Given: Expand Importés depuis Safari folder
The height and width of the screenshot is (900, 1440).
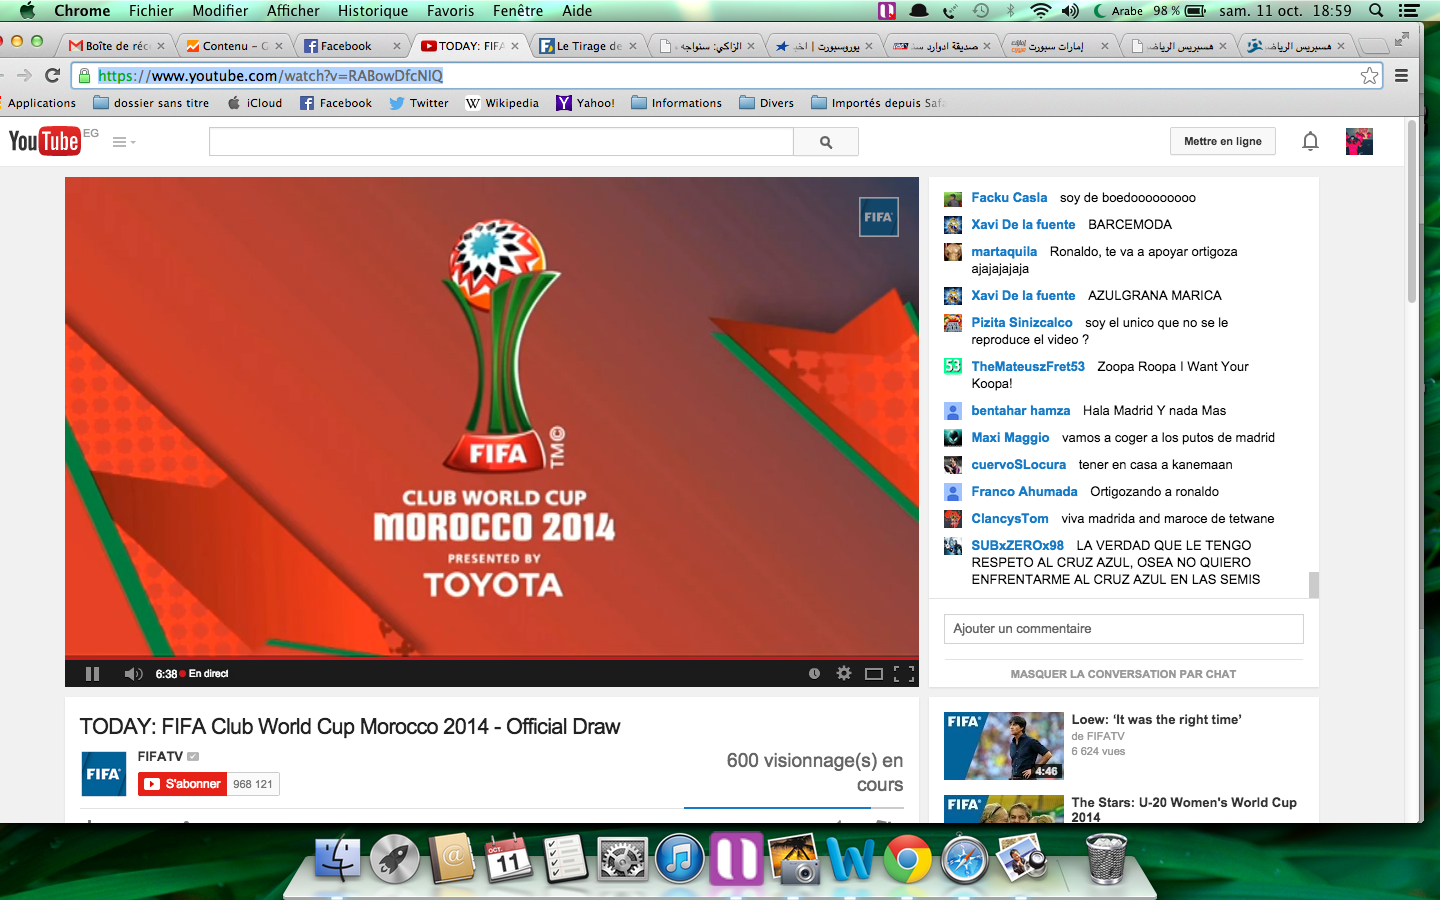Looking at the screenshot, I should 878,103.
